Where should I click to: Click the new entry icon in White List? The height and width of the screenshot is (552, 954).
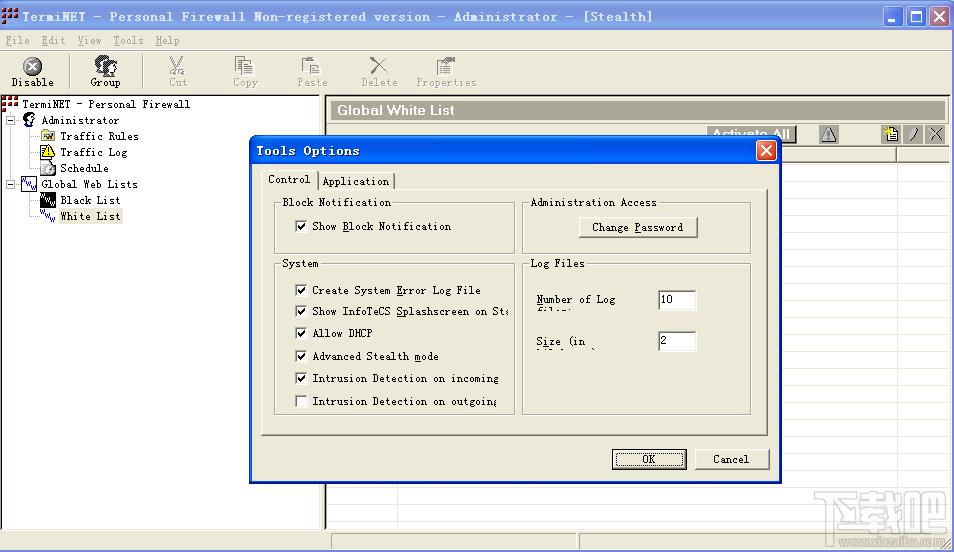click(891, 134)
